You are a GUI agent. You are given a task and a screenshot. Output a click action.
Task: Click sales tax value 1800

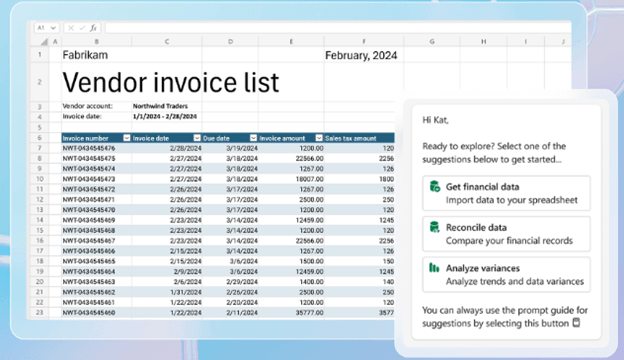pyautogui.click(x=386, y=179)
